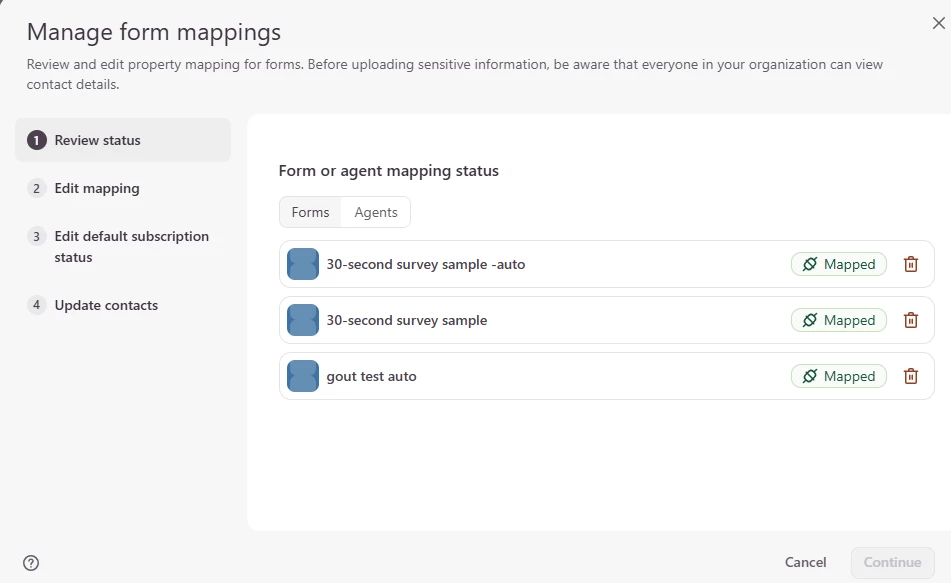Click the 30-second survey sample -auto form icon
Viewport: 951px width, 583px height.
[303, 264]
